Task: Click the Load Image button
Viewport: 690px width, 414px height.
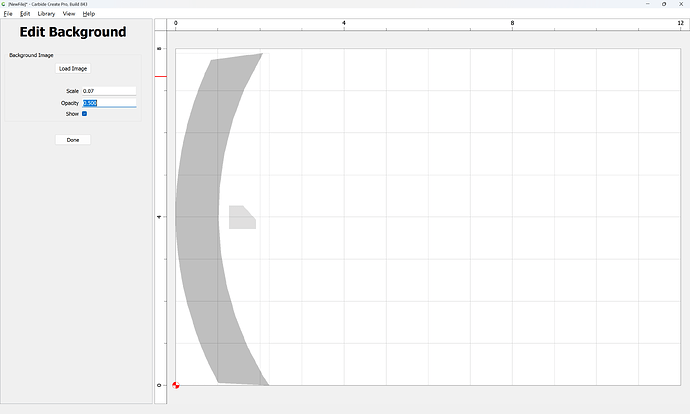Action: click(73, 69)
